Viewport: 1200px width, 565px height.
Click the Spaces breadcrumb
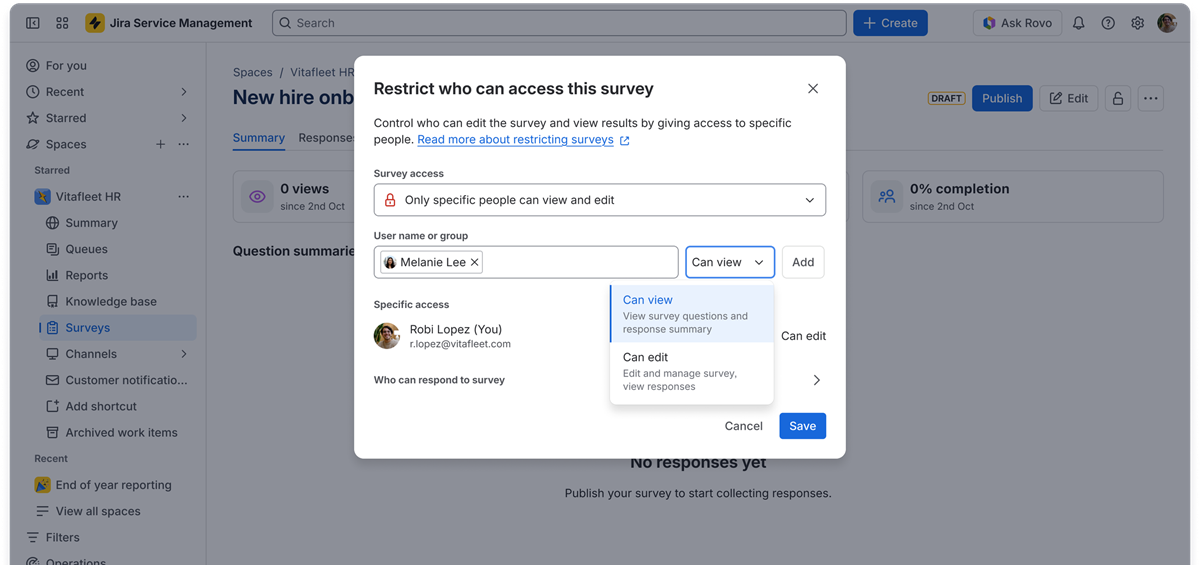pyautogui.click(x=252, y=72)
